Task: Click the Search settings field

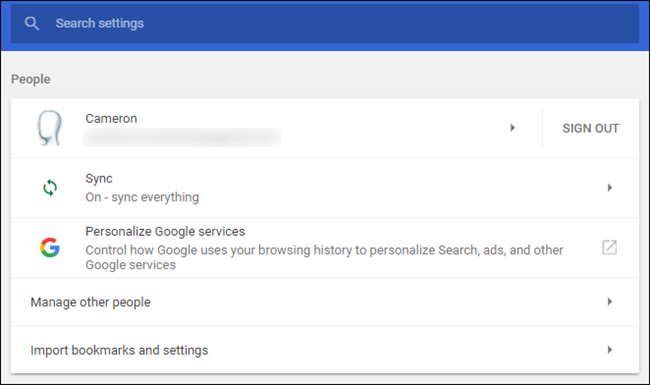Action: [x=325, y=24]
